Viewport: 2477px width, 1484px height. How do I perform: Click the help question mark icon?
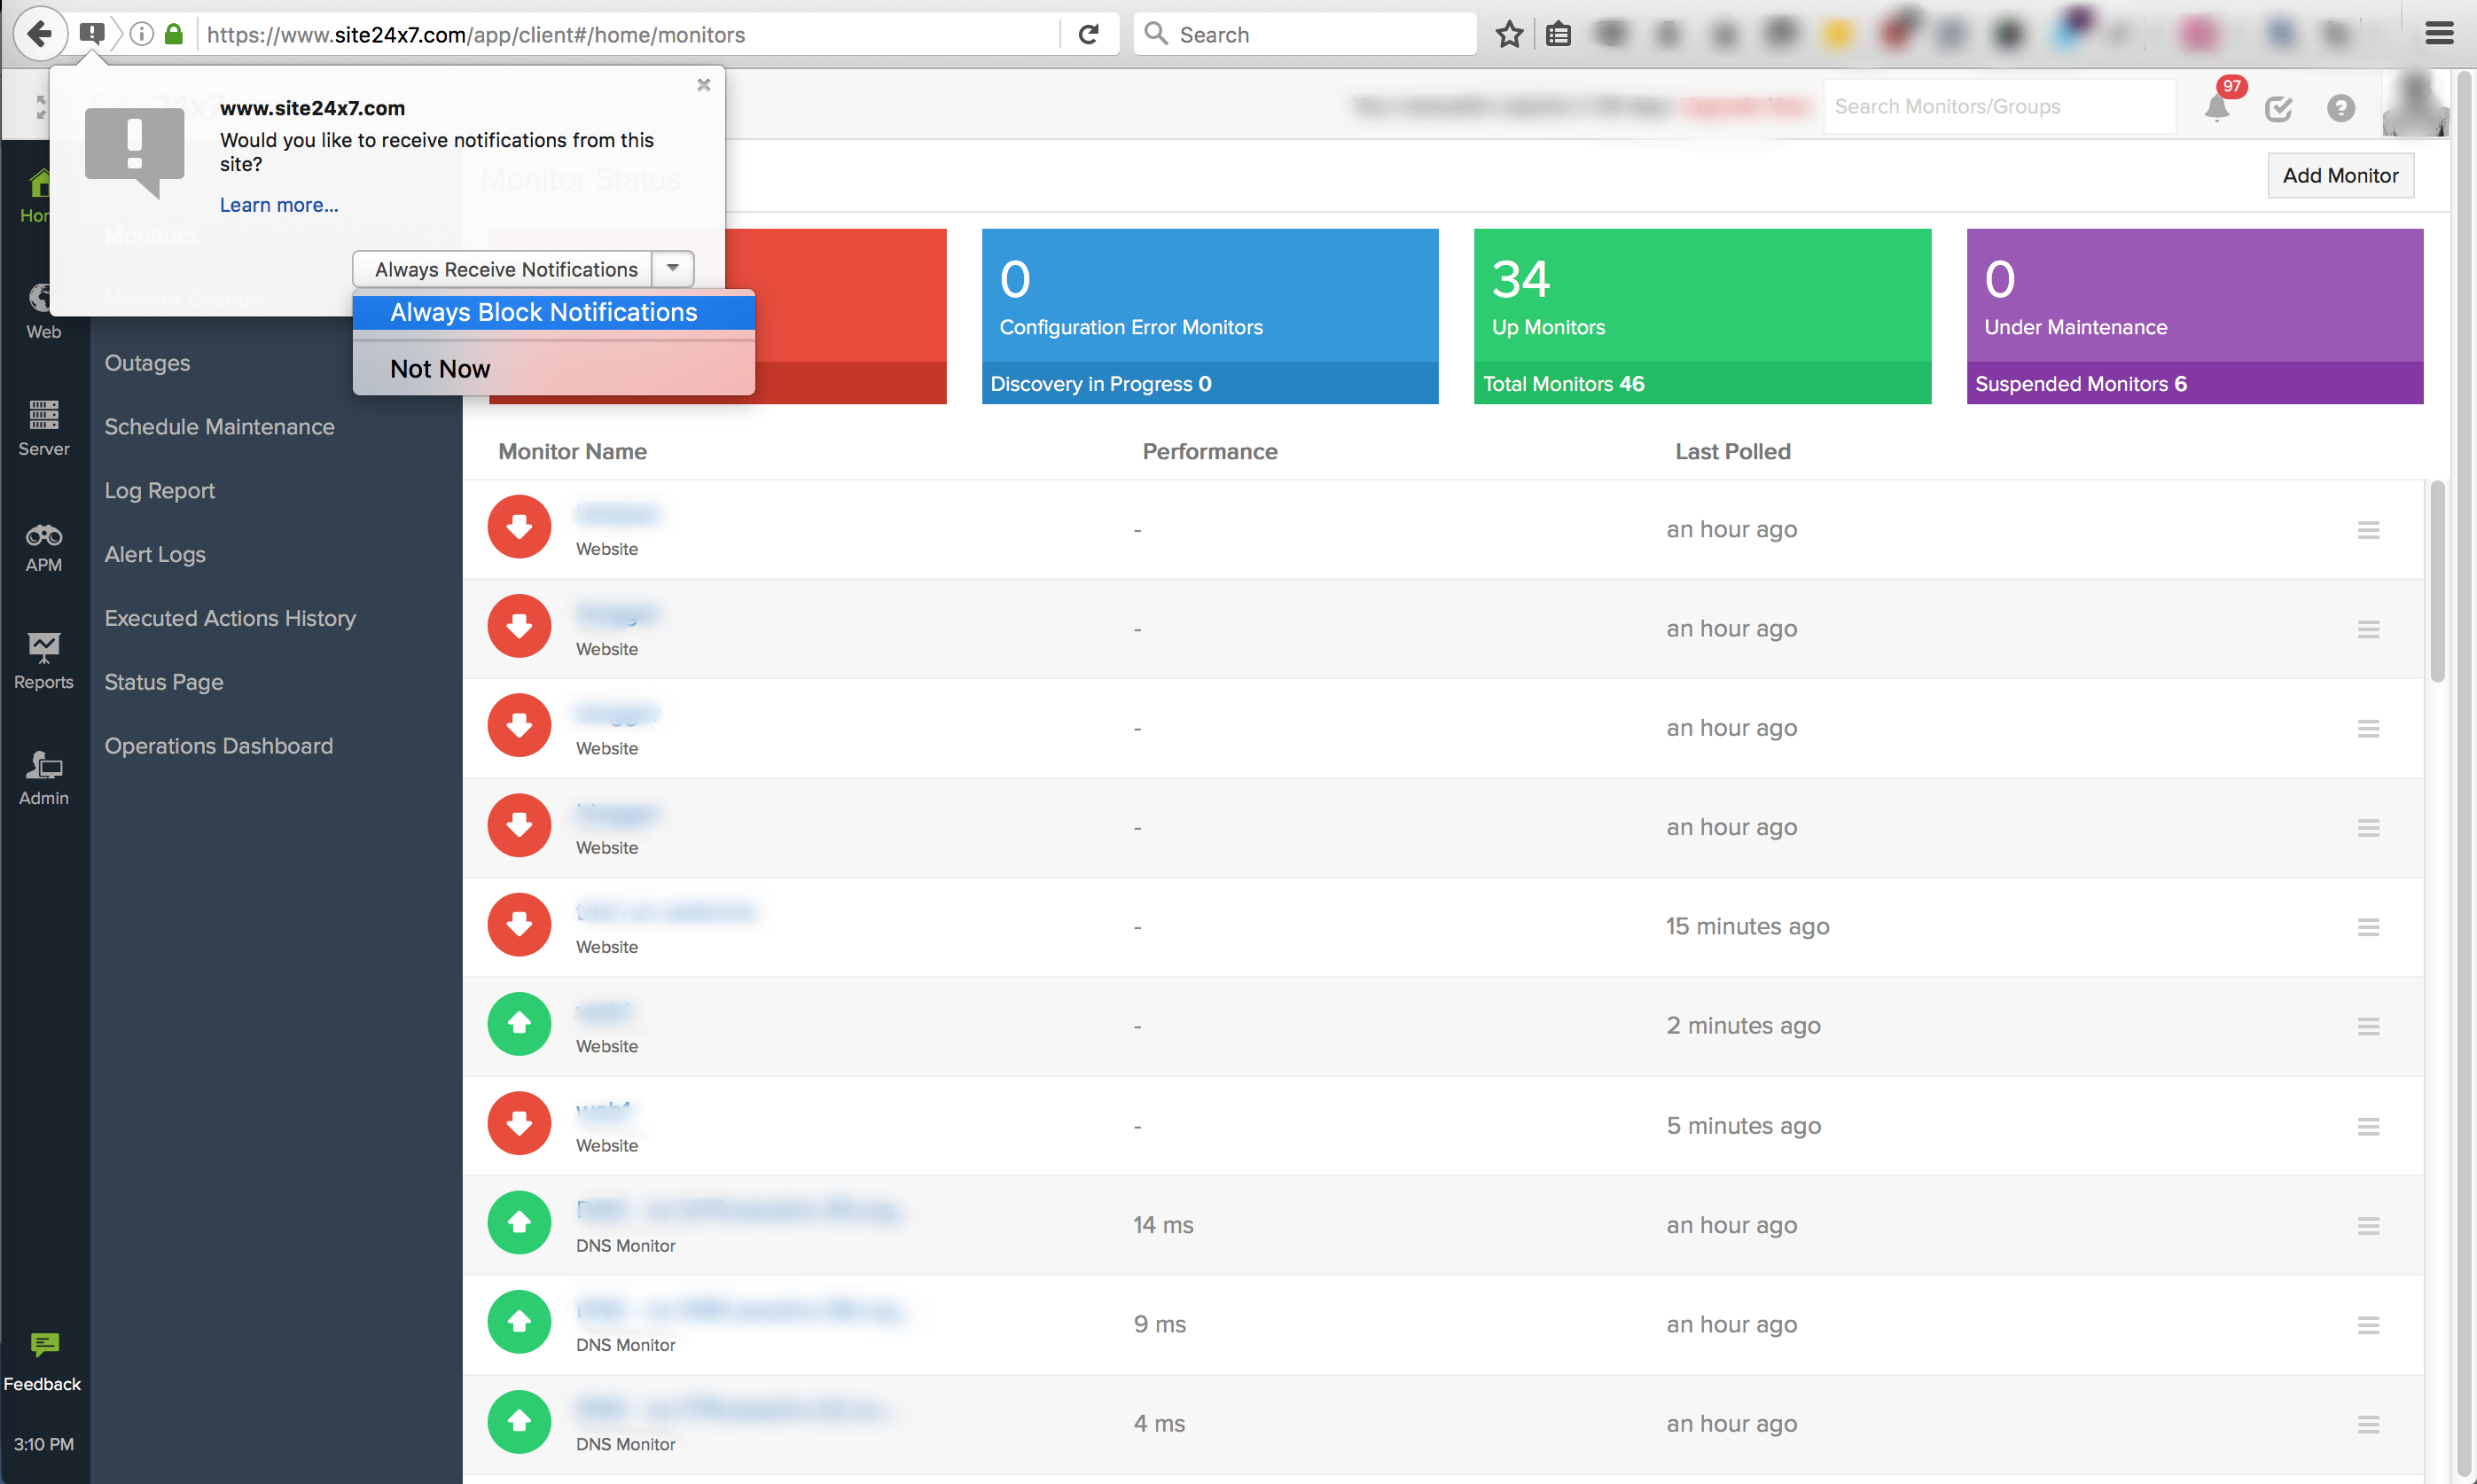(x=2340, y=108)
